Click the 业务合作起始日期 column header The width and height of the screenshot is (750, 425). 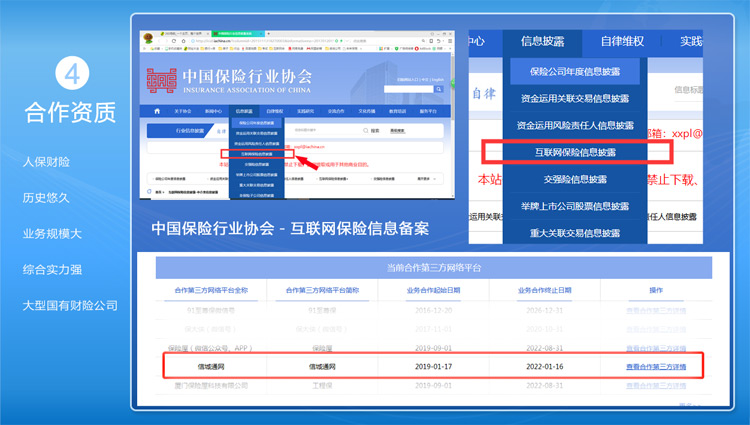tap(433, 290)
